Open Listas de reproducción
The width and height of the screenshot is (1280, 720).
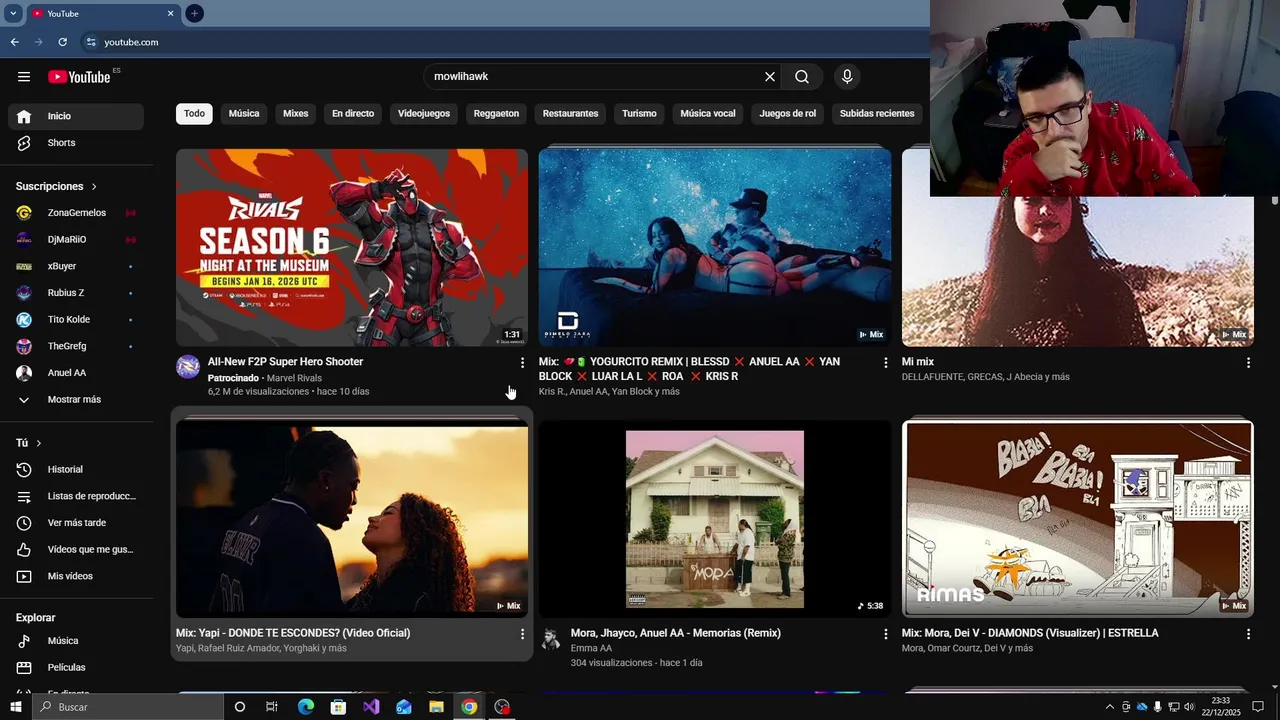76,496
